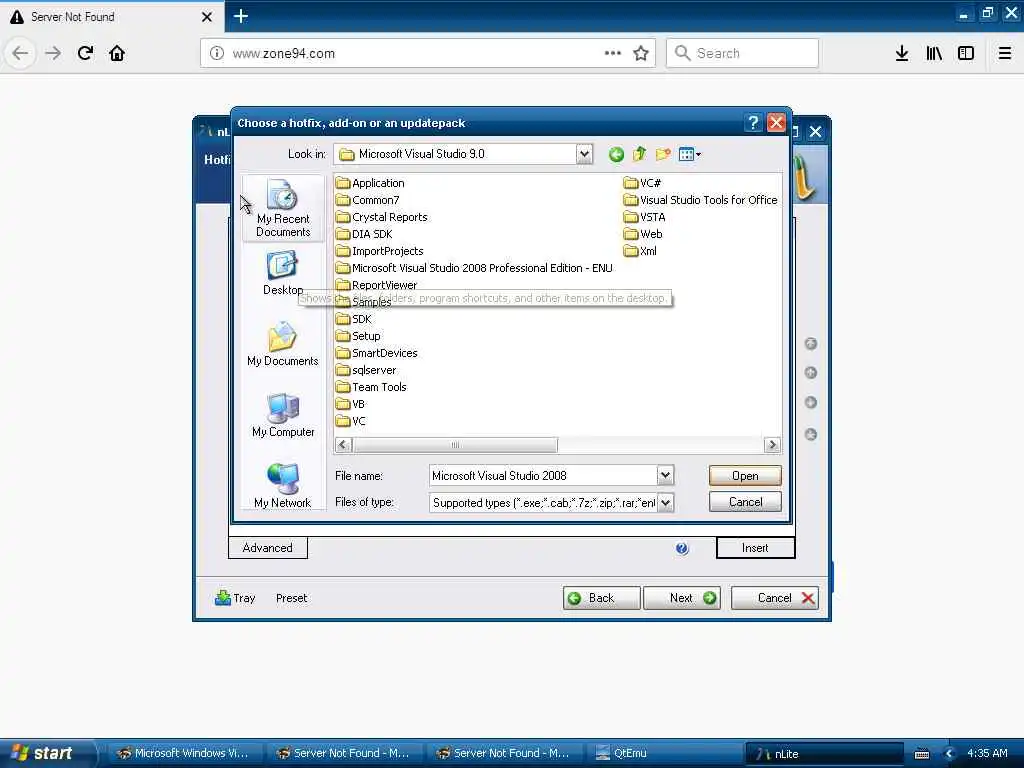Select the sqlserver folder
Viewport: 1024px width, 768px height.
tap(366, 370)
